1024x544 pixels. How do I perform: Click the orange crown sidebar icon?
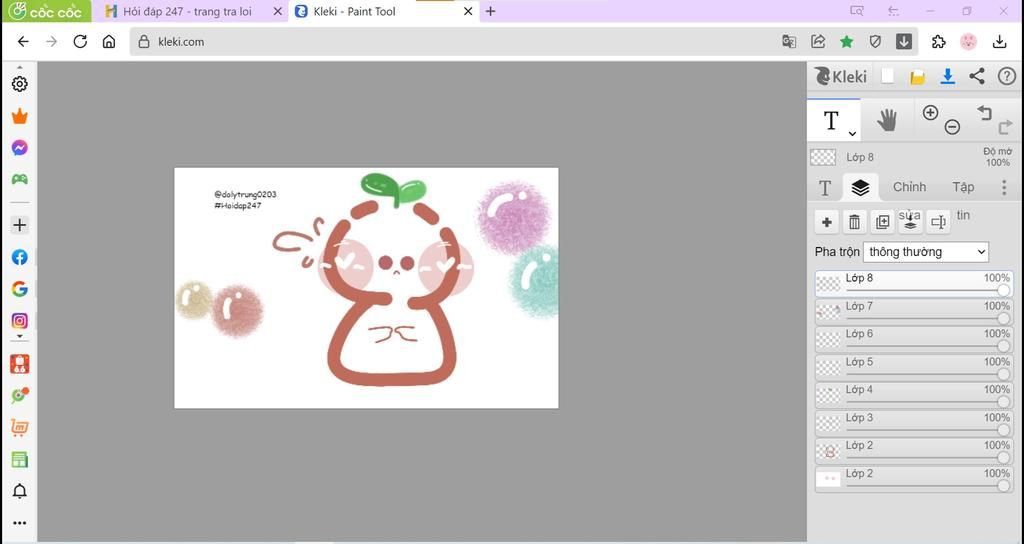20,116
